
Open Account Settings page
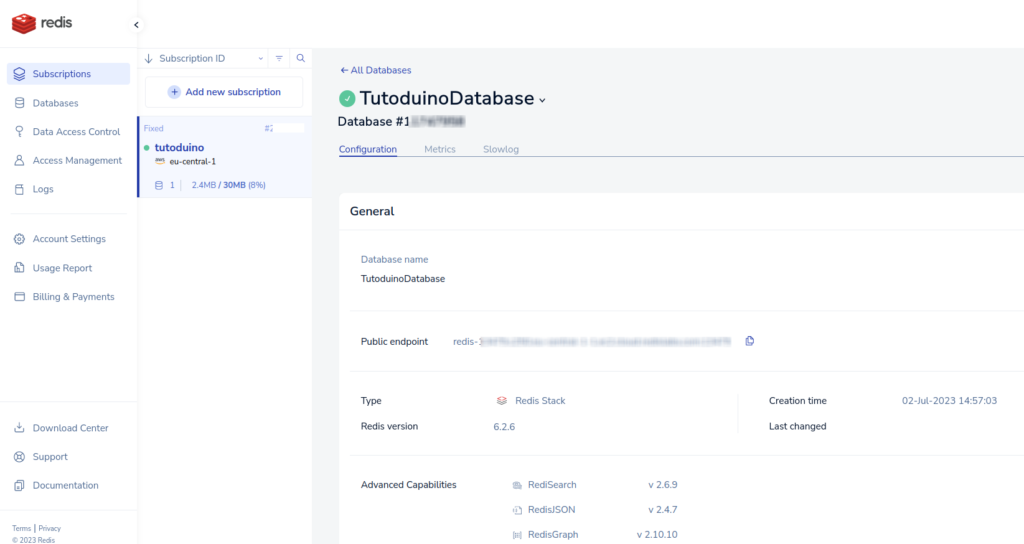tap(69, 239)
